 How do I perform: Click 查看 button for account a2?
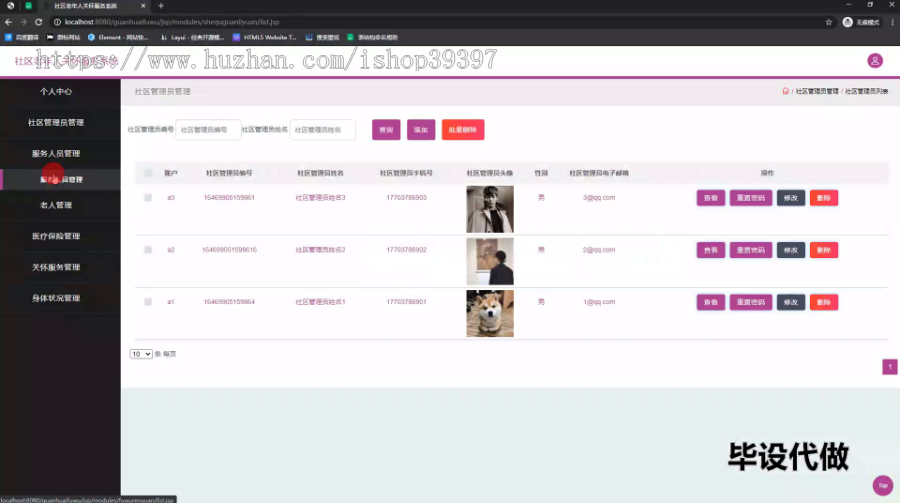[x=711, y=250]
